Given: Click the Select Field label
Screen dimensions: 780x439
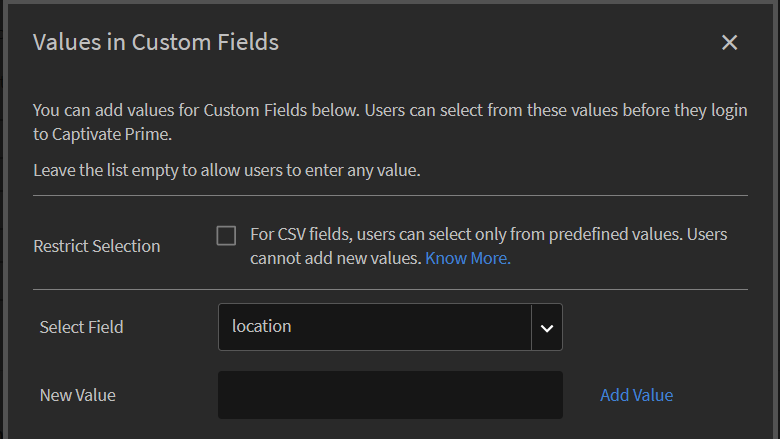Looking at the screenshot, I should 82,327.
